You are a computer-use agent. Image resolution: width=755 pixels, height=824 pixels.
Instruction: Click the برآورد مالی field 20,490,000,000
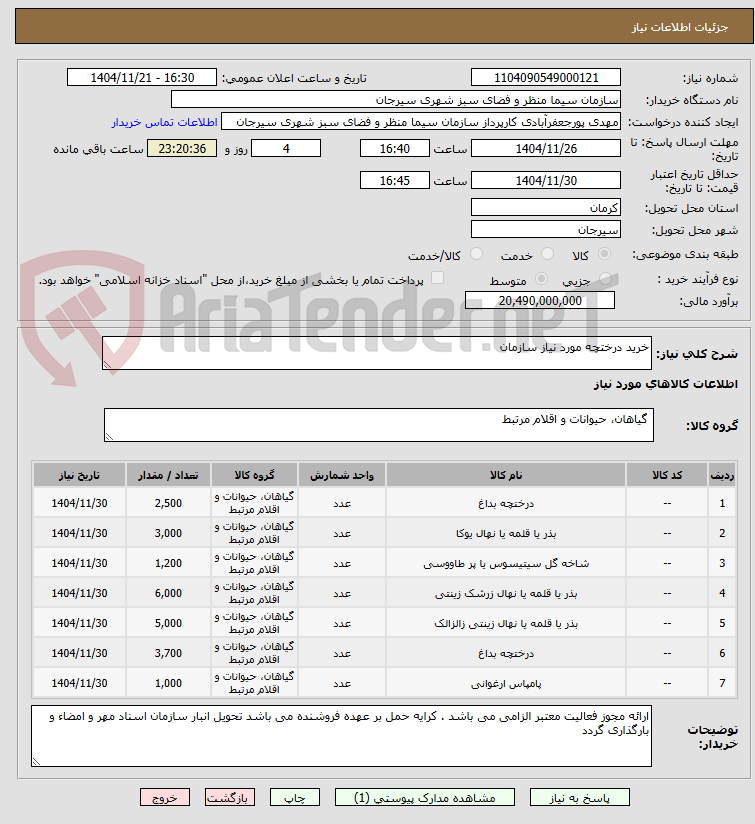(540, 300)
